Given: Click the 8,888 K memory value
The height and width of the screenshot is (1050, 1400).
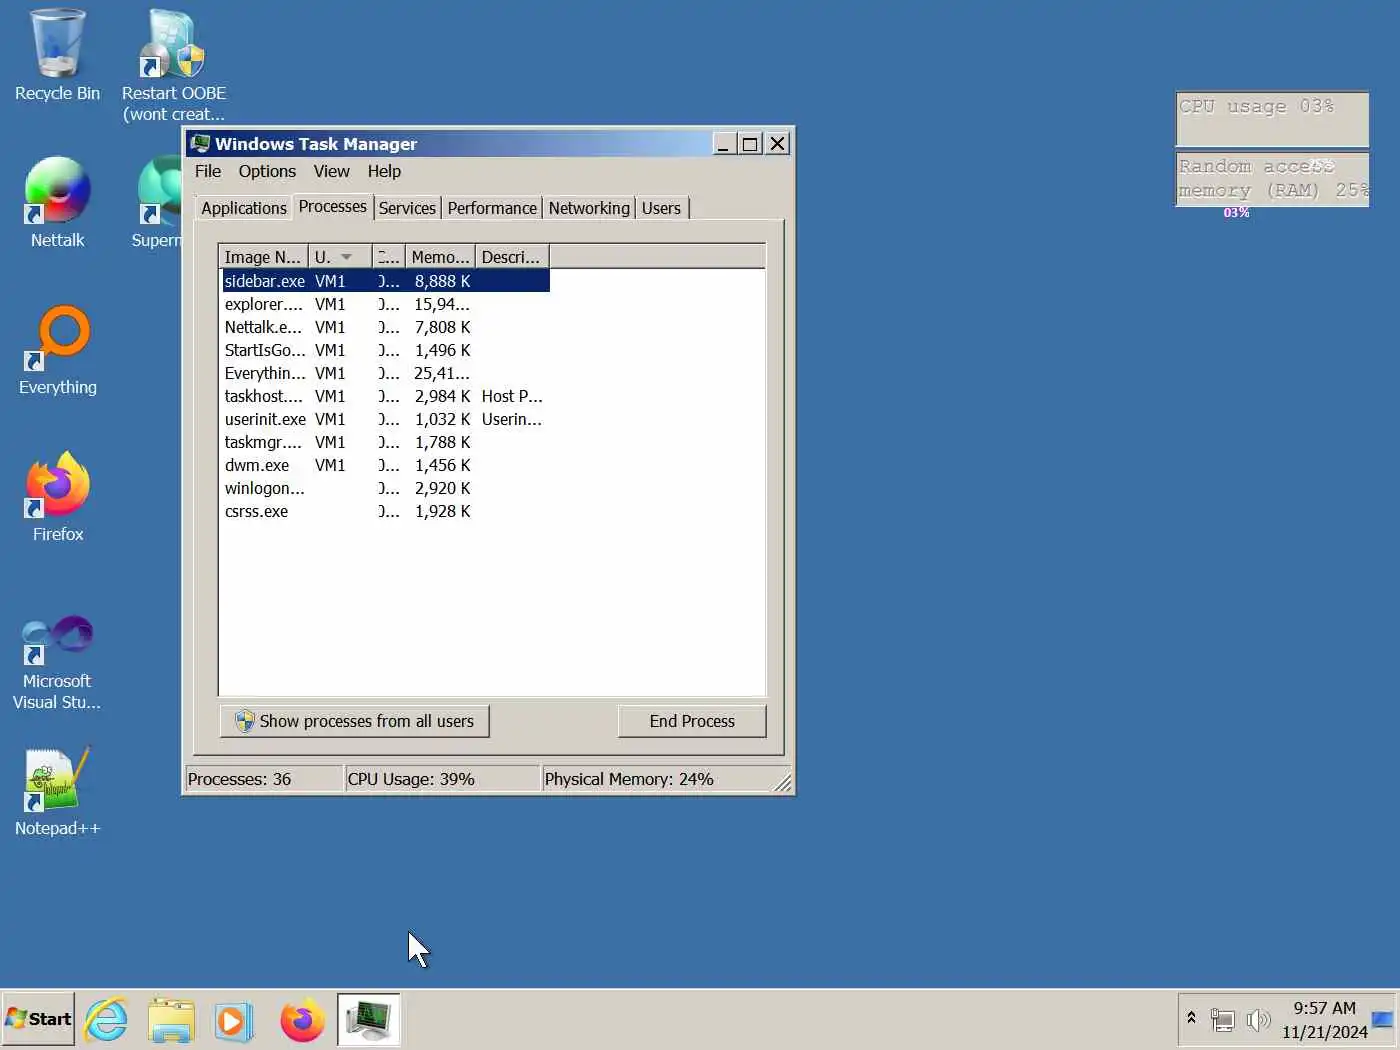Looking at the screenshot, I should 442,282.
